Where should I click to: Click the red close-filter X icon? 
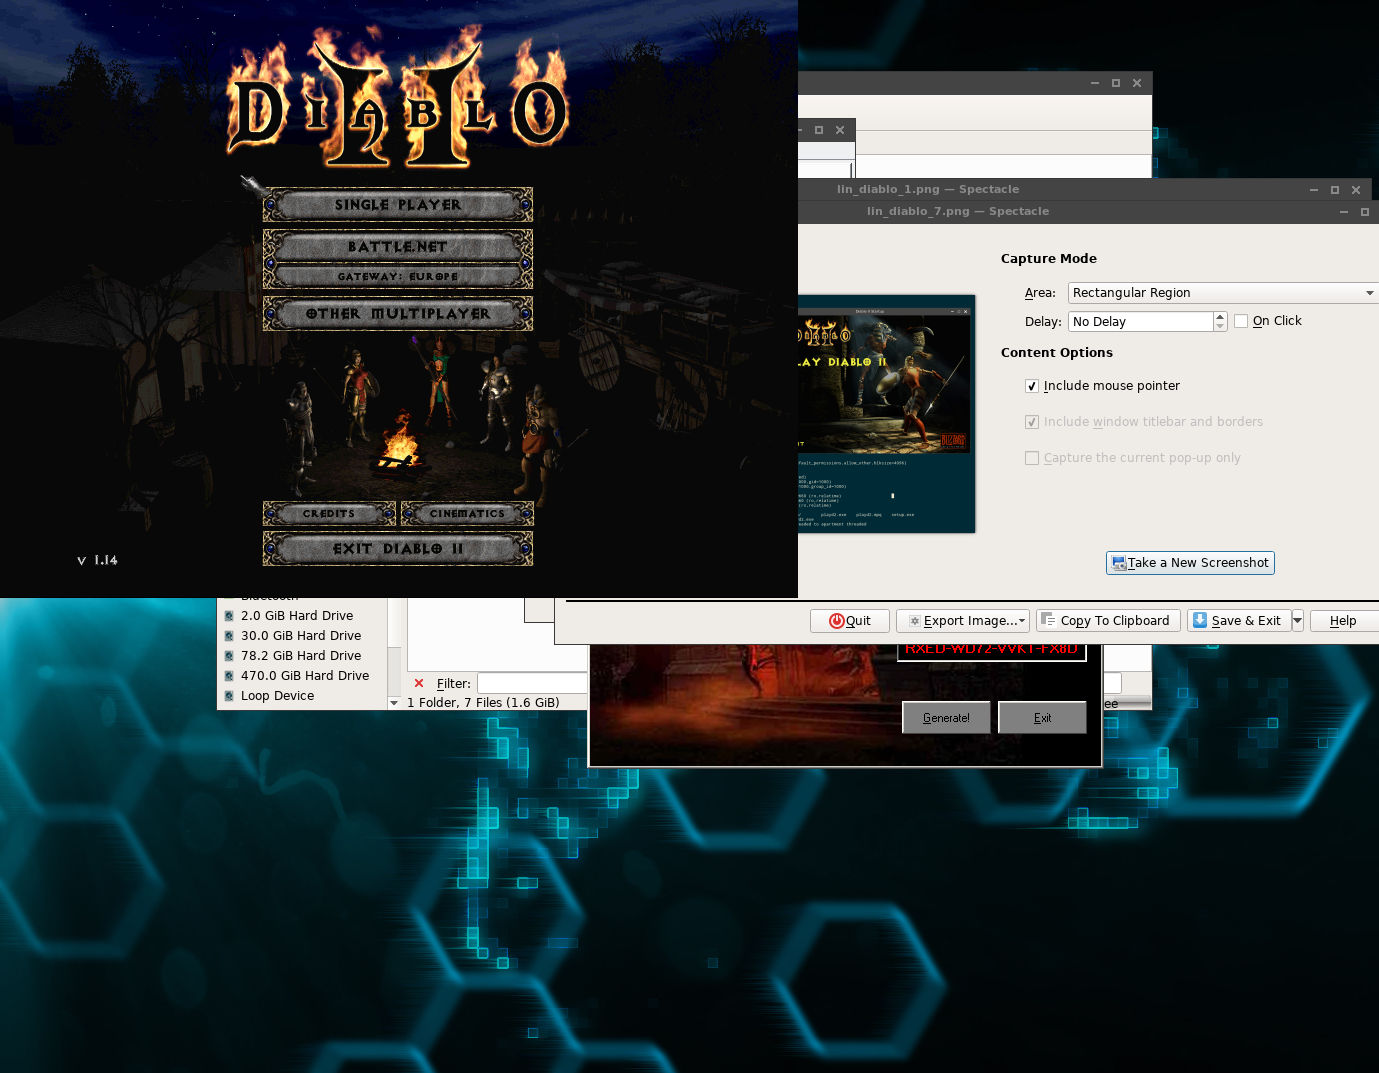[x=419, y=683]
